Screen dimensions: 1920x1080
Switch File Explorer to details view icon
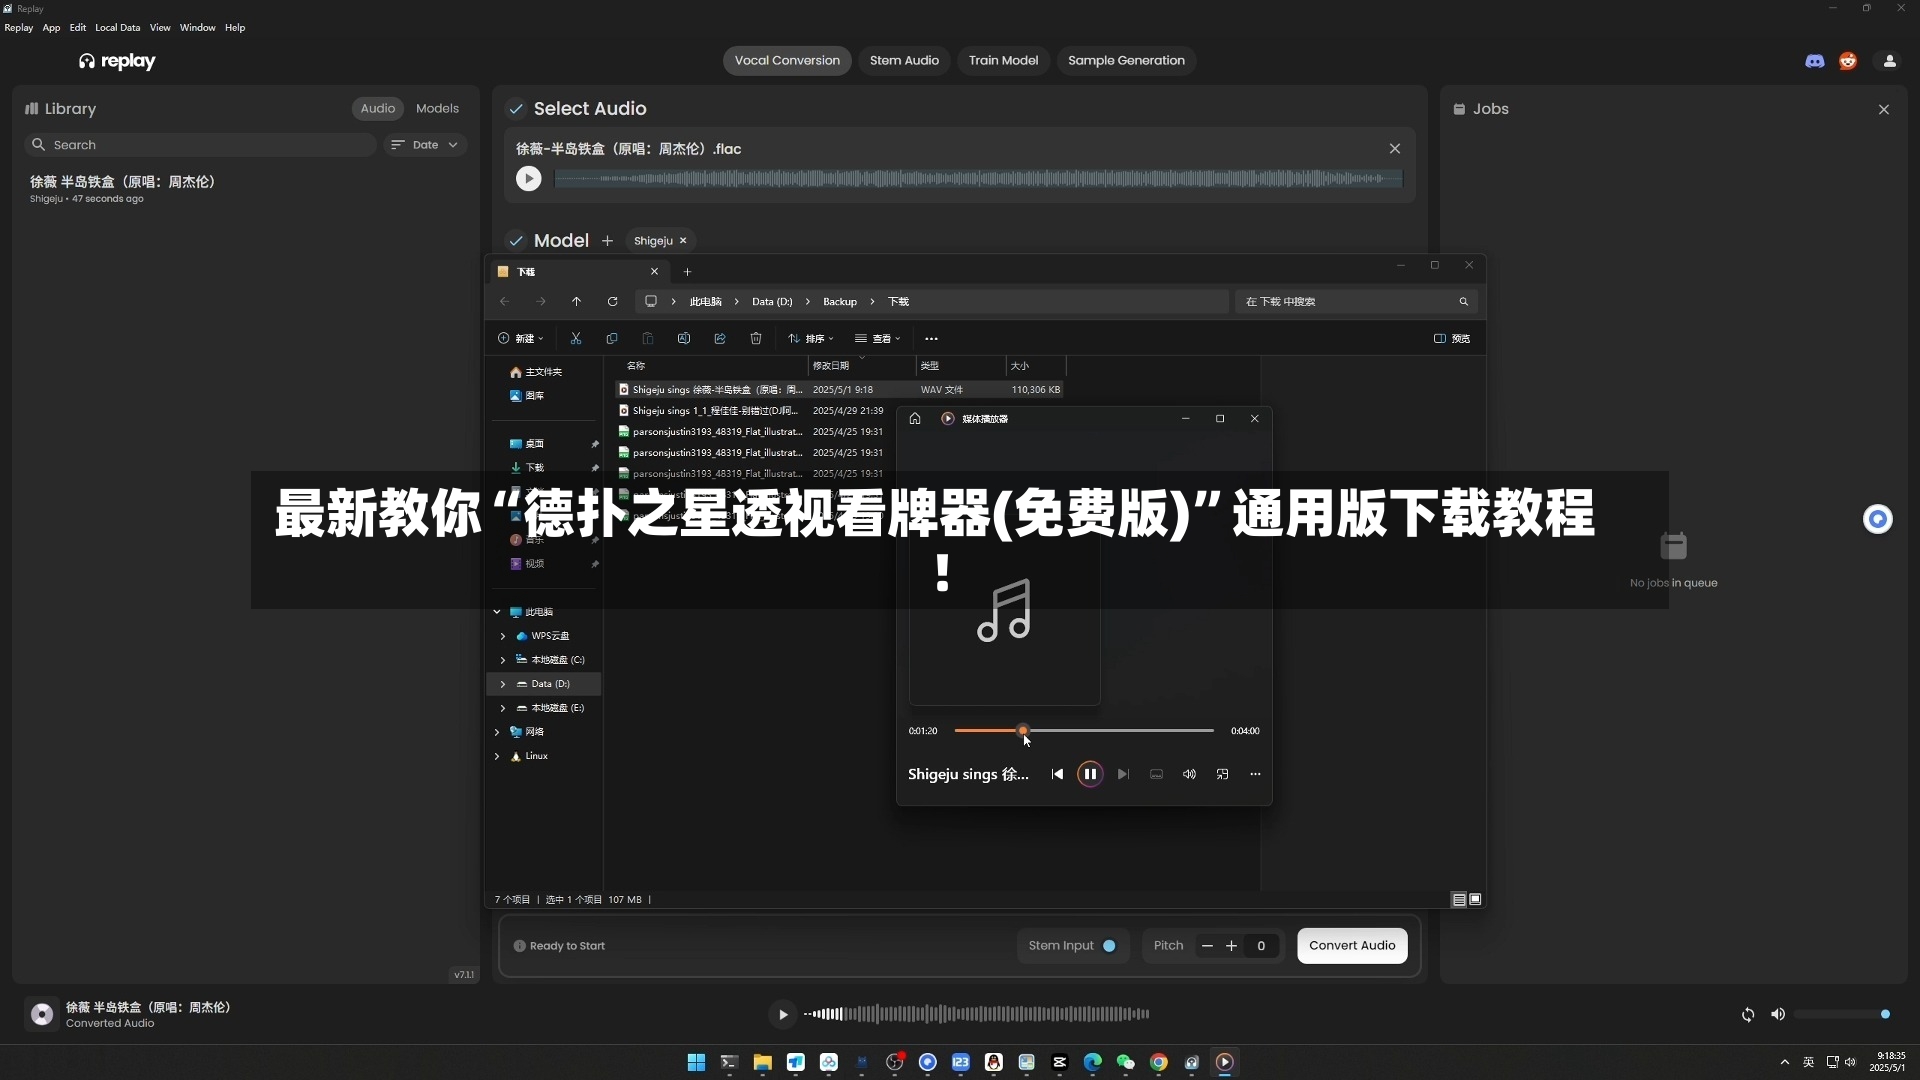[x=1459, y=900]
